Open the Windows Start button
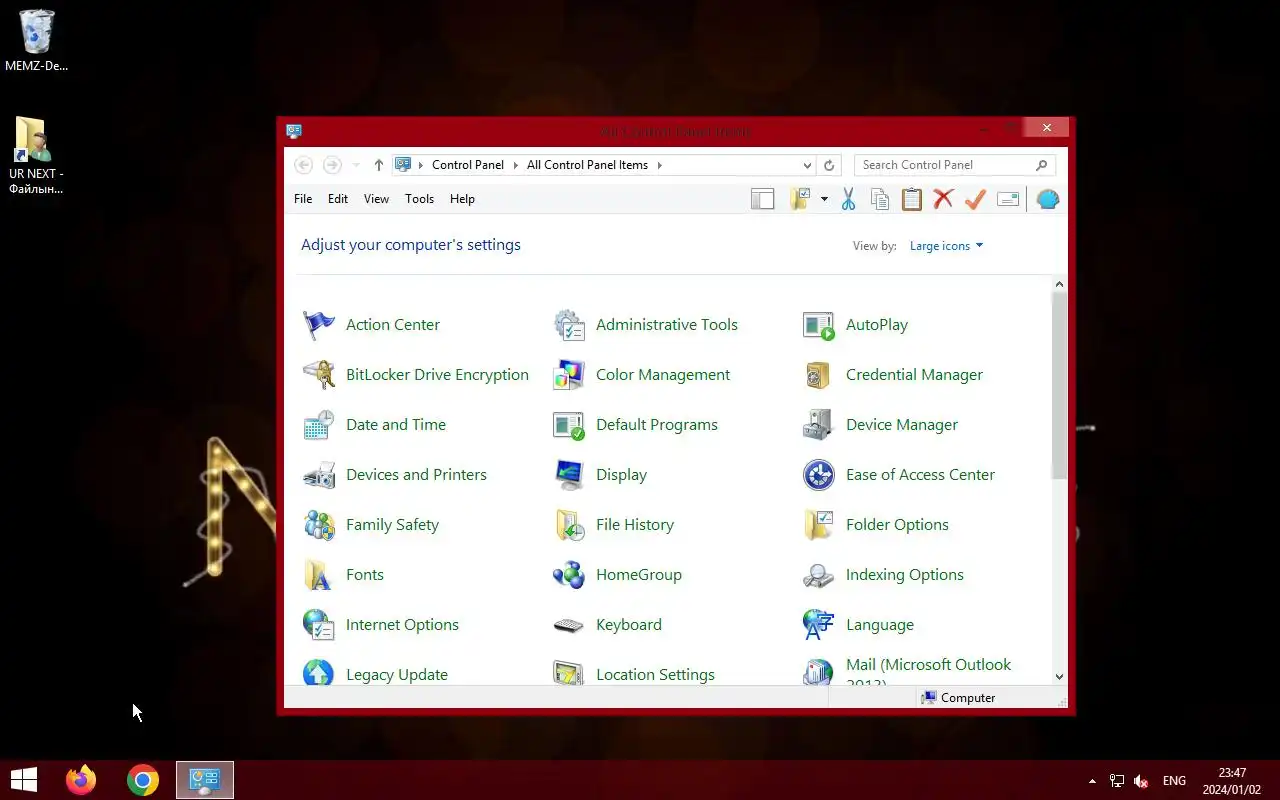 click(23, 780)
